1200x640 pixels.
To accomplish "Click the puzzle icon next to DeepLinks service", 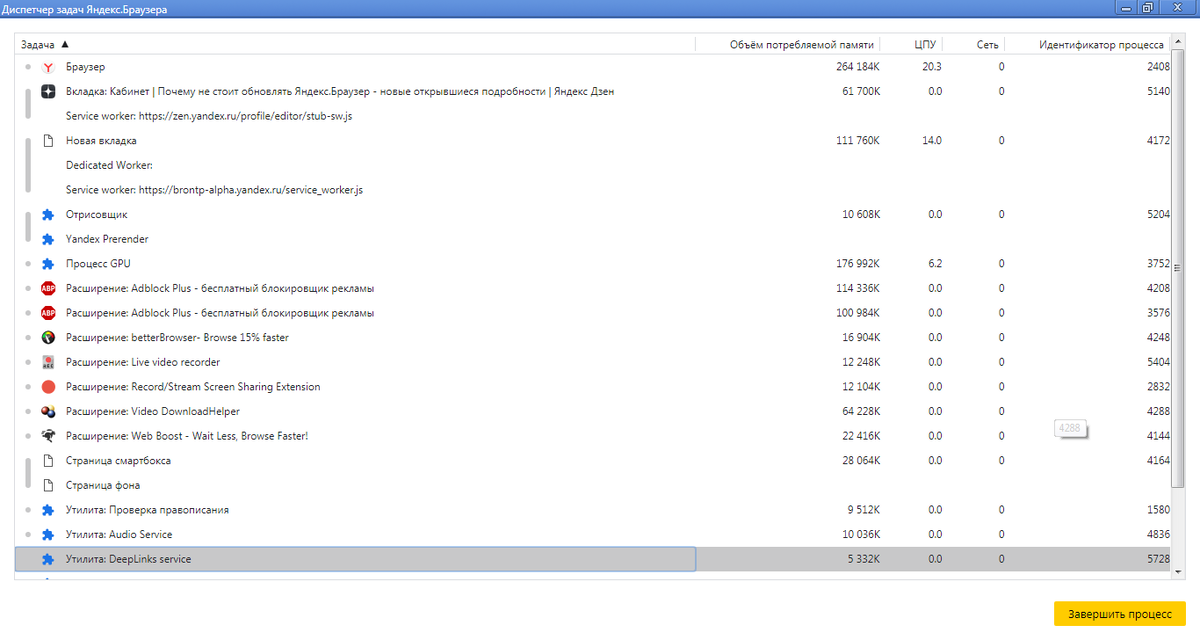I will click(x=48, y=559).
